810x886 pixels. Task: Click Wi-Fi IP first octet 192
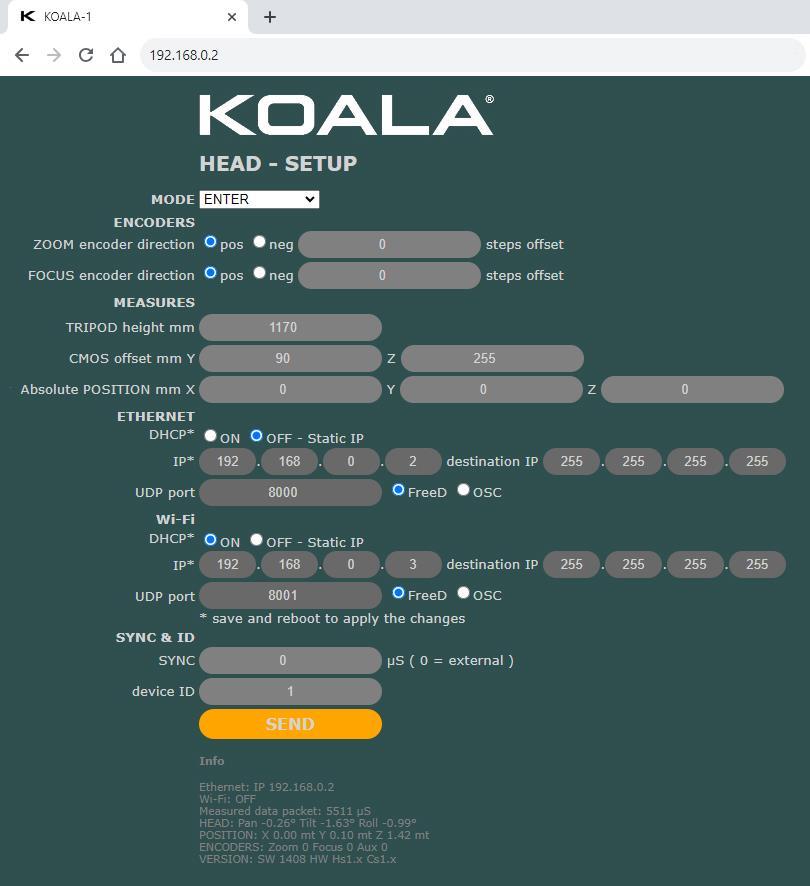pyautogui.click(x=228, y=564)
